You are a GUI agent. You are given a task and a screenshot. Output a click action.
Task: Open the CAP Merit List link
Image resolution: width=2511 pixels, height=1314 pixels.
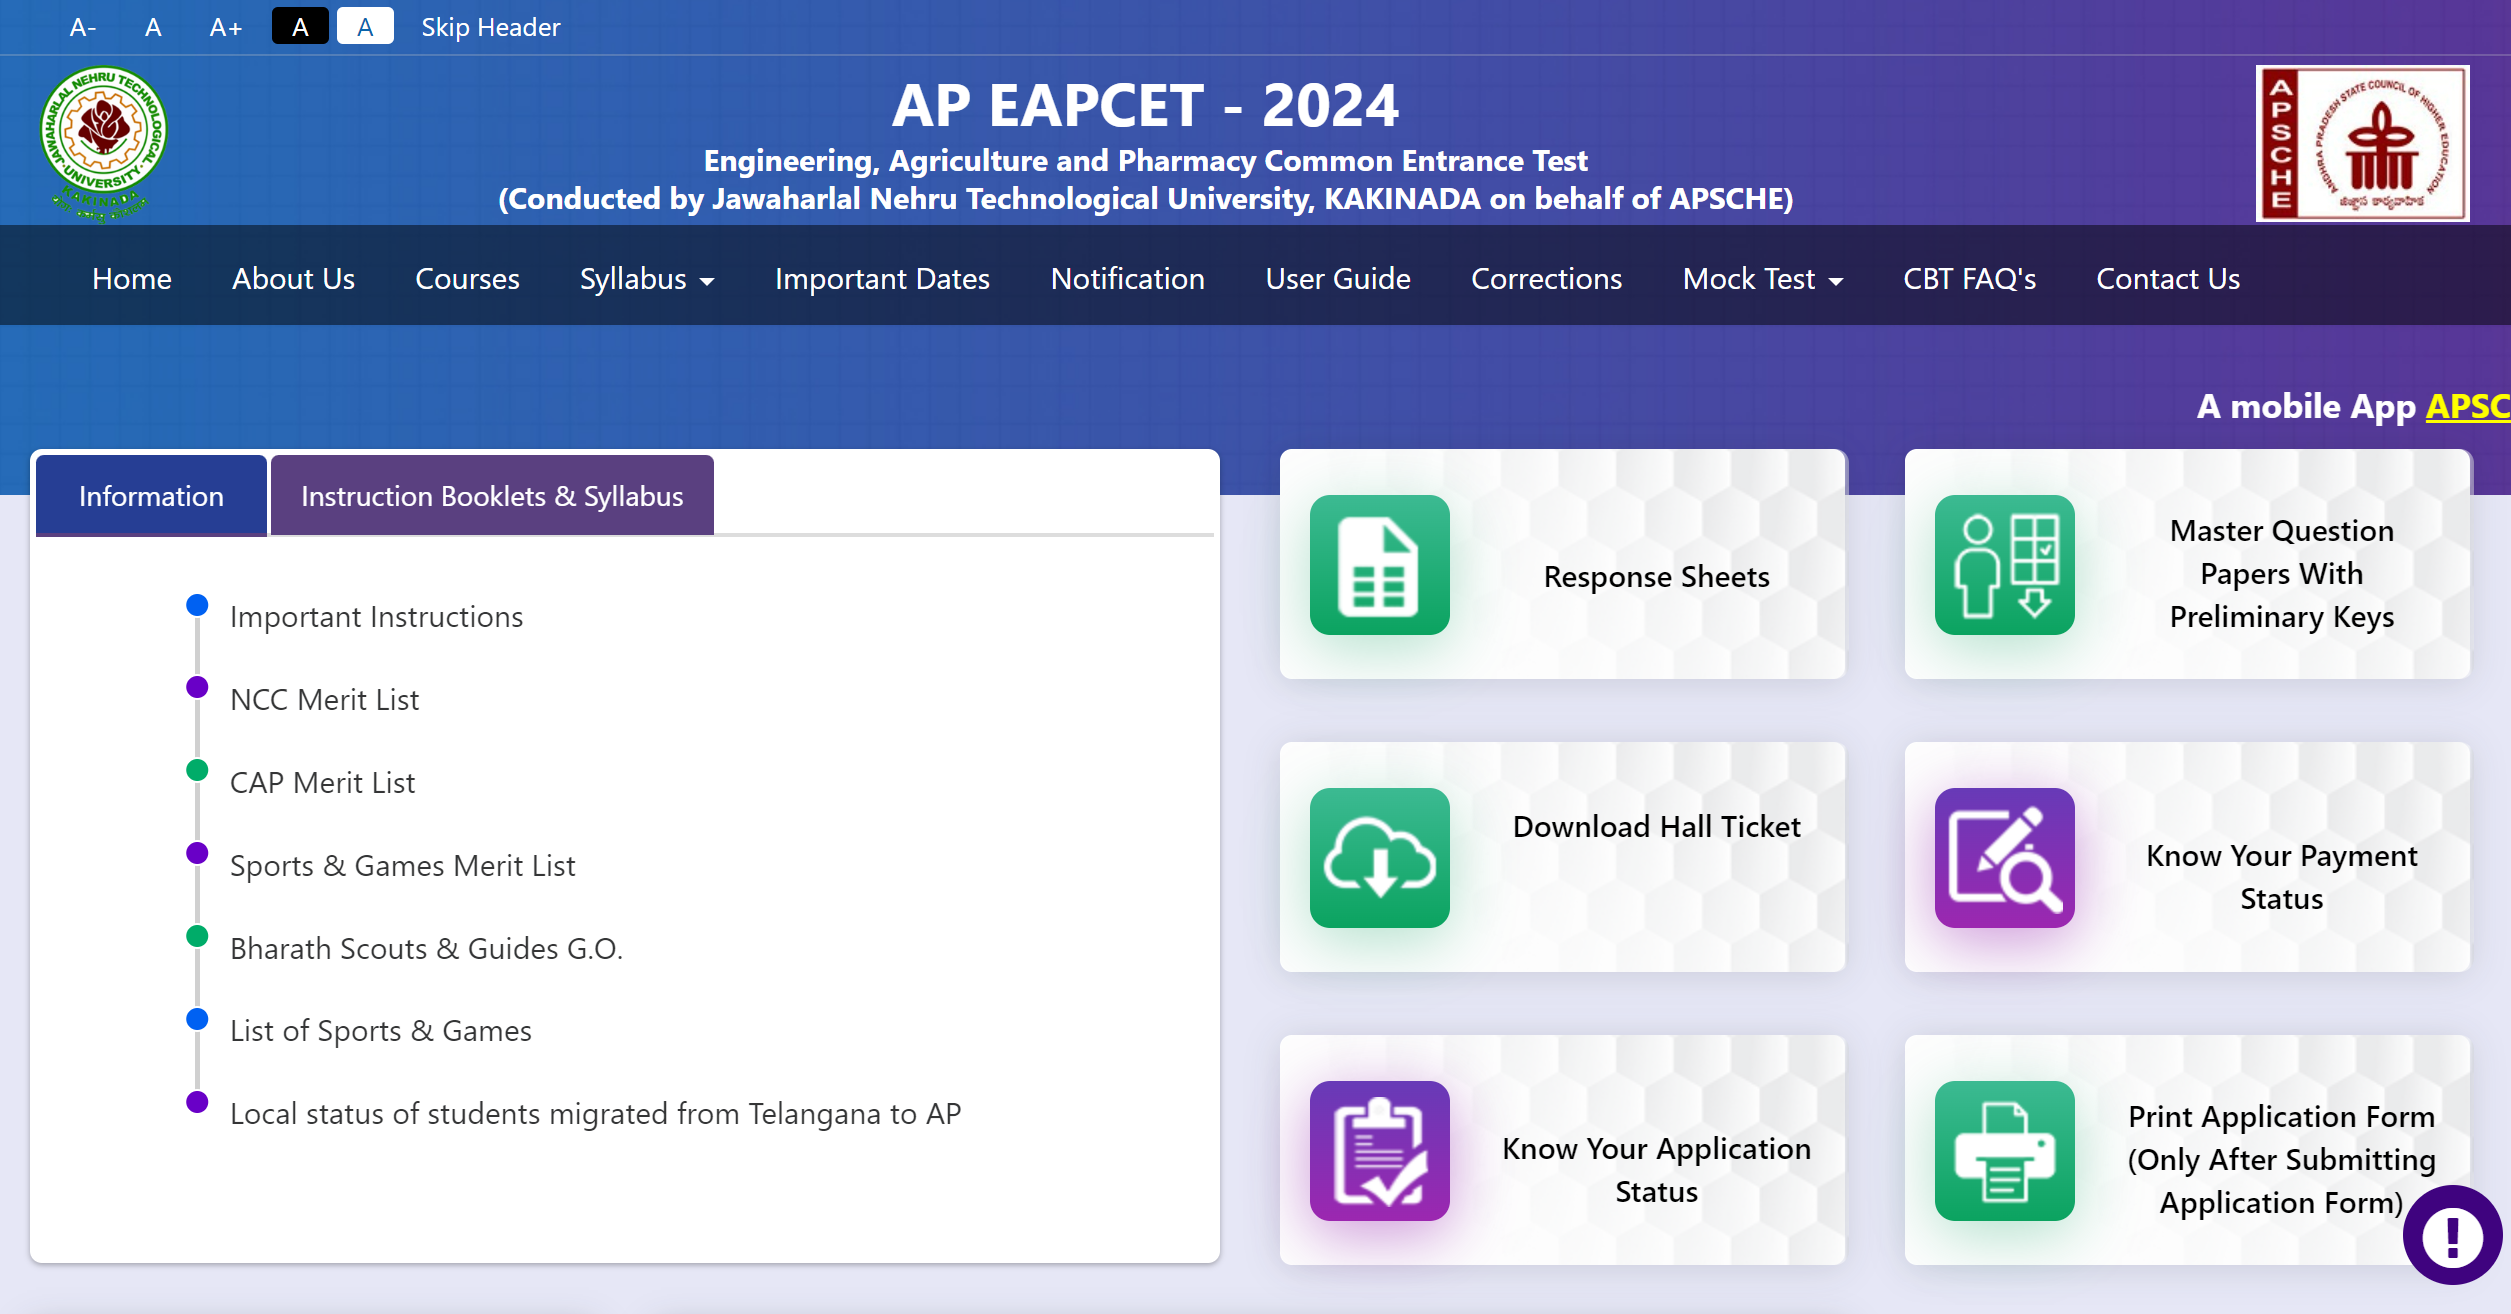(323, 783)
